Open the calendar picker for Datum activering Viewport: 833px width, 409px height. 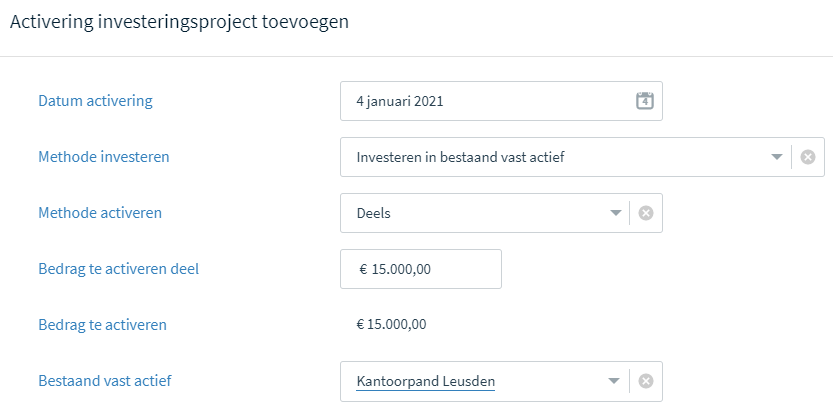(644, 101)
